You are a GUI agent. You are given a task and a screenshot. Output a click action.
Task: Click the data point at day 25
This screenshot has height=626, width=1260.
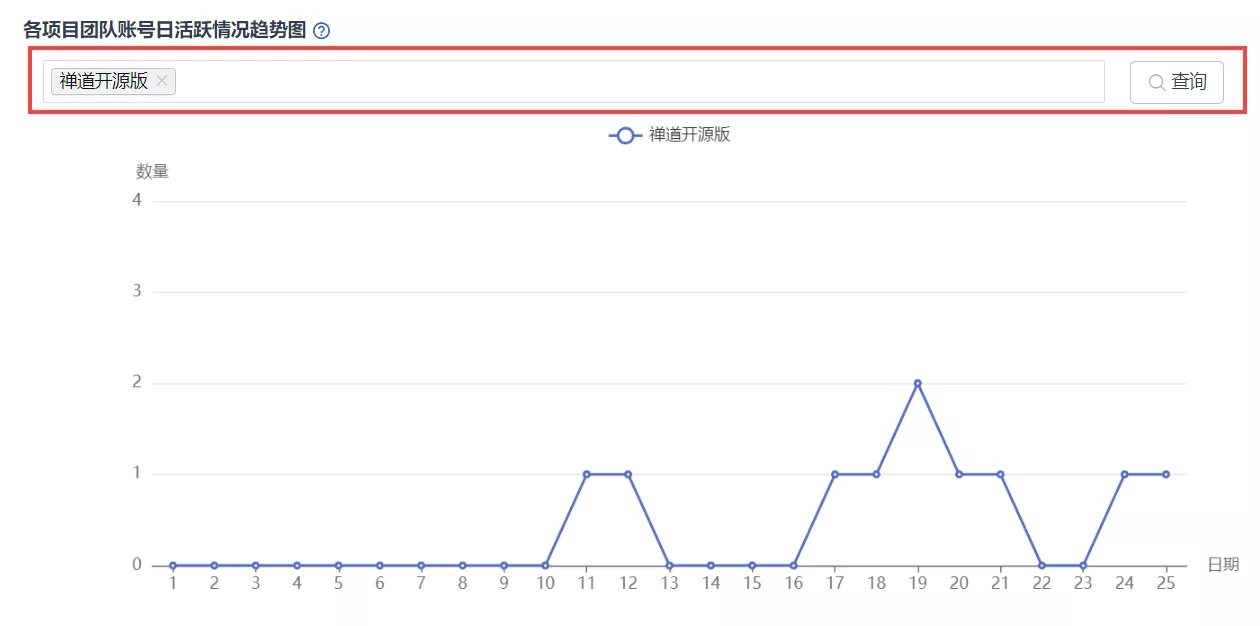tap(1166, 474)
